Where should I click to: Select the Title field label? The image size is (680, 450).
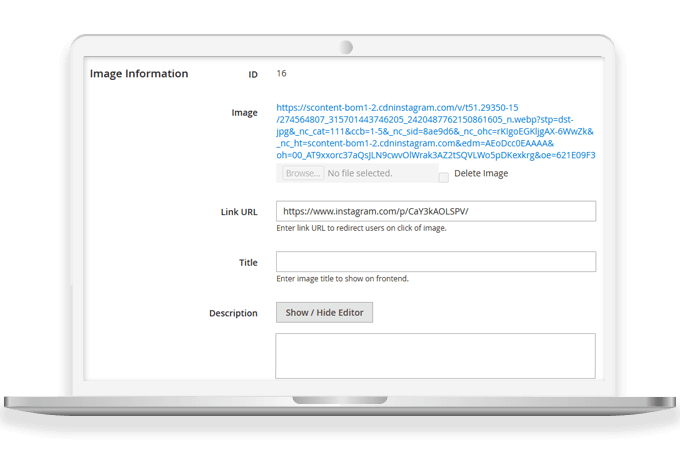(247, 263)
